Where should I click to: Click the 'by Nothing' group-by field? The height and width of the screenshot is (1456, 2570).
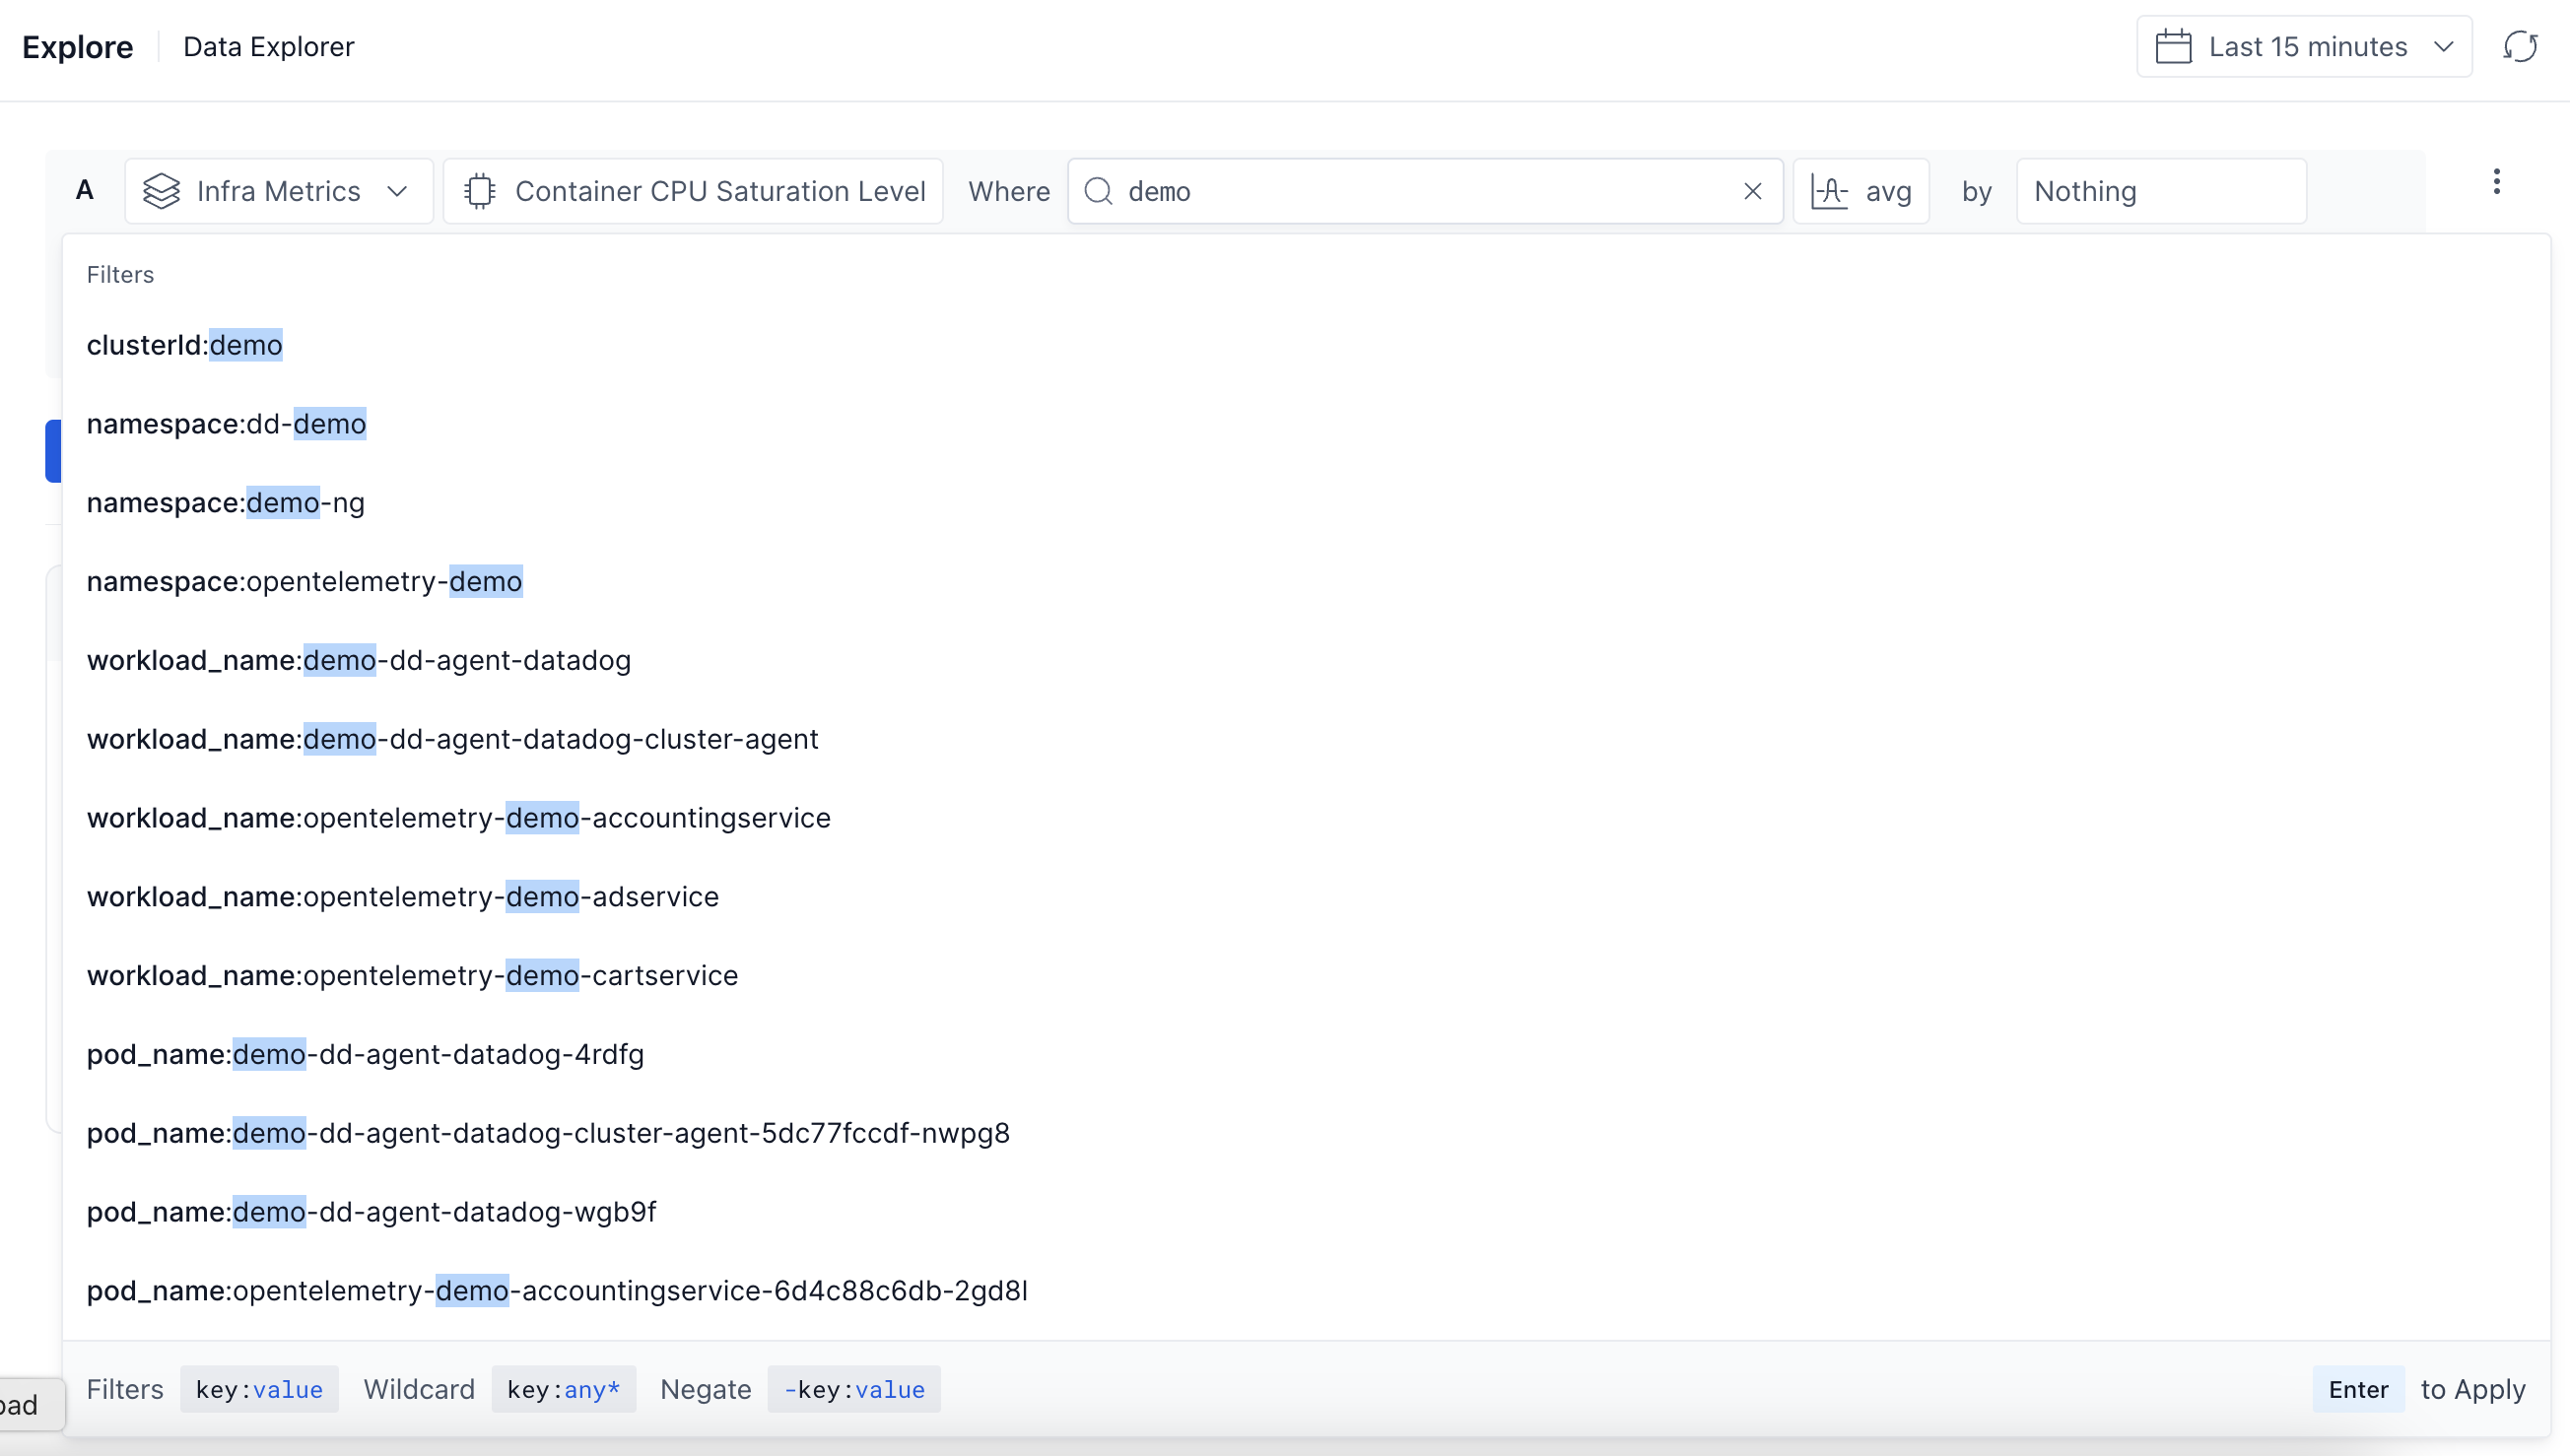pyautogui.click(x=2160, y=191)
